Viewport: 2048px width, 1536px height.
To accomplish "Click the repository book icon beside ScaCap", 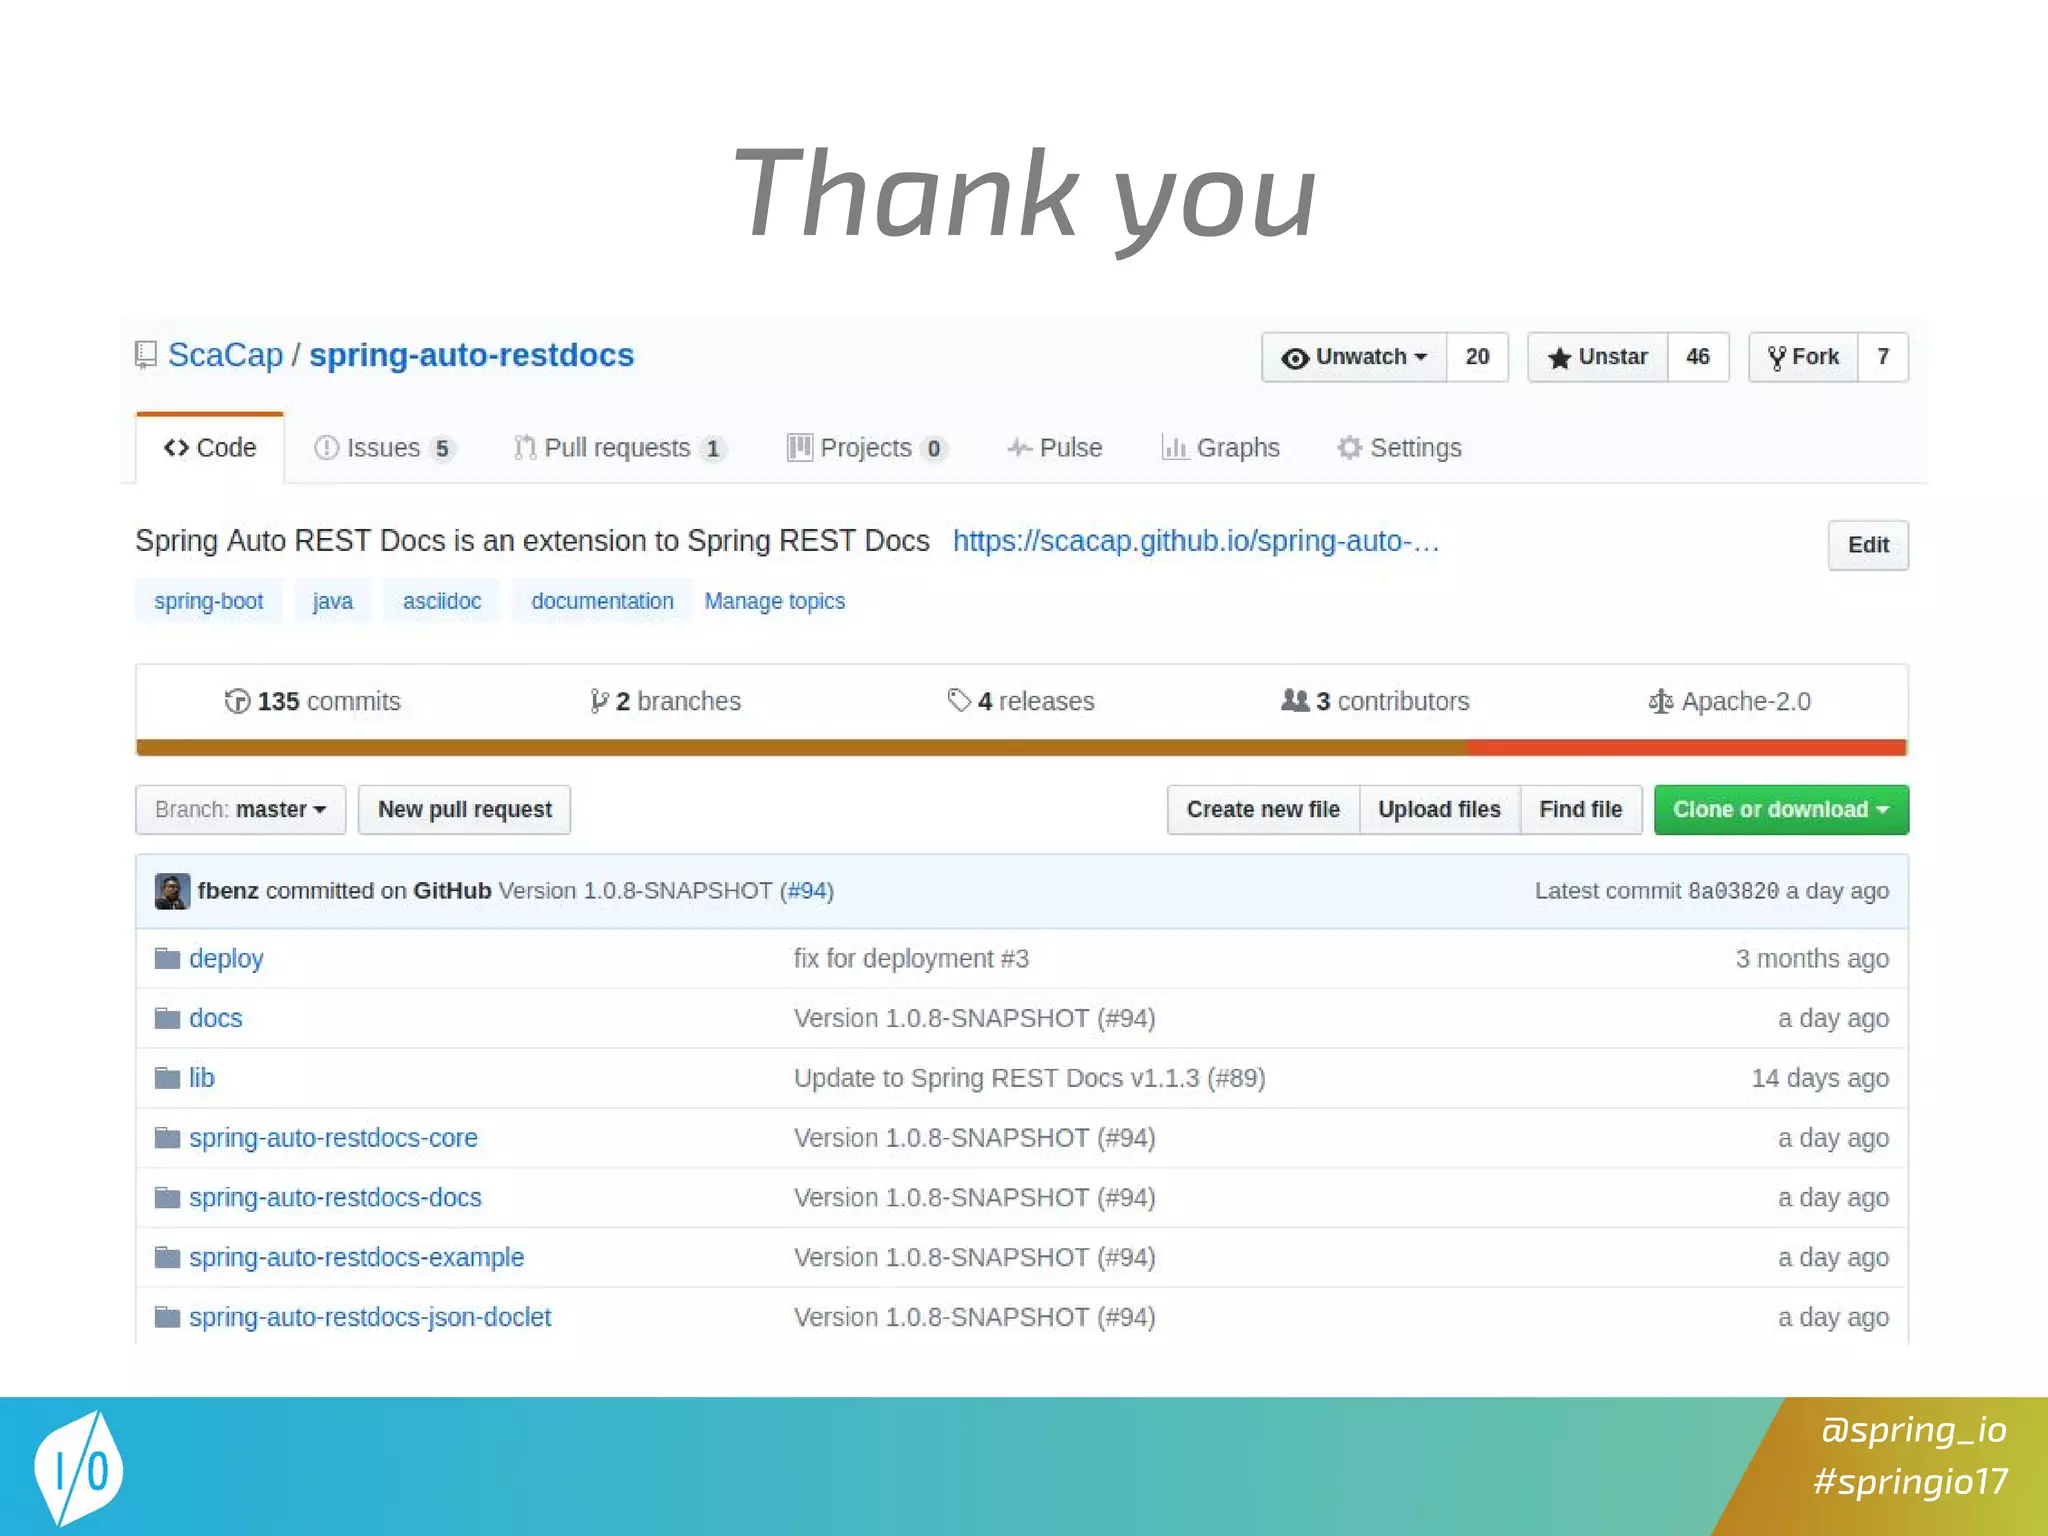I will point(146,355).
